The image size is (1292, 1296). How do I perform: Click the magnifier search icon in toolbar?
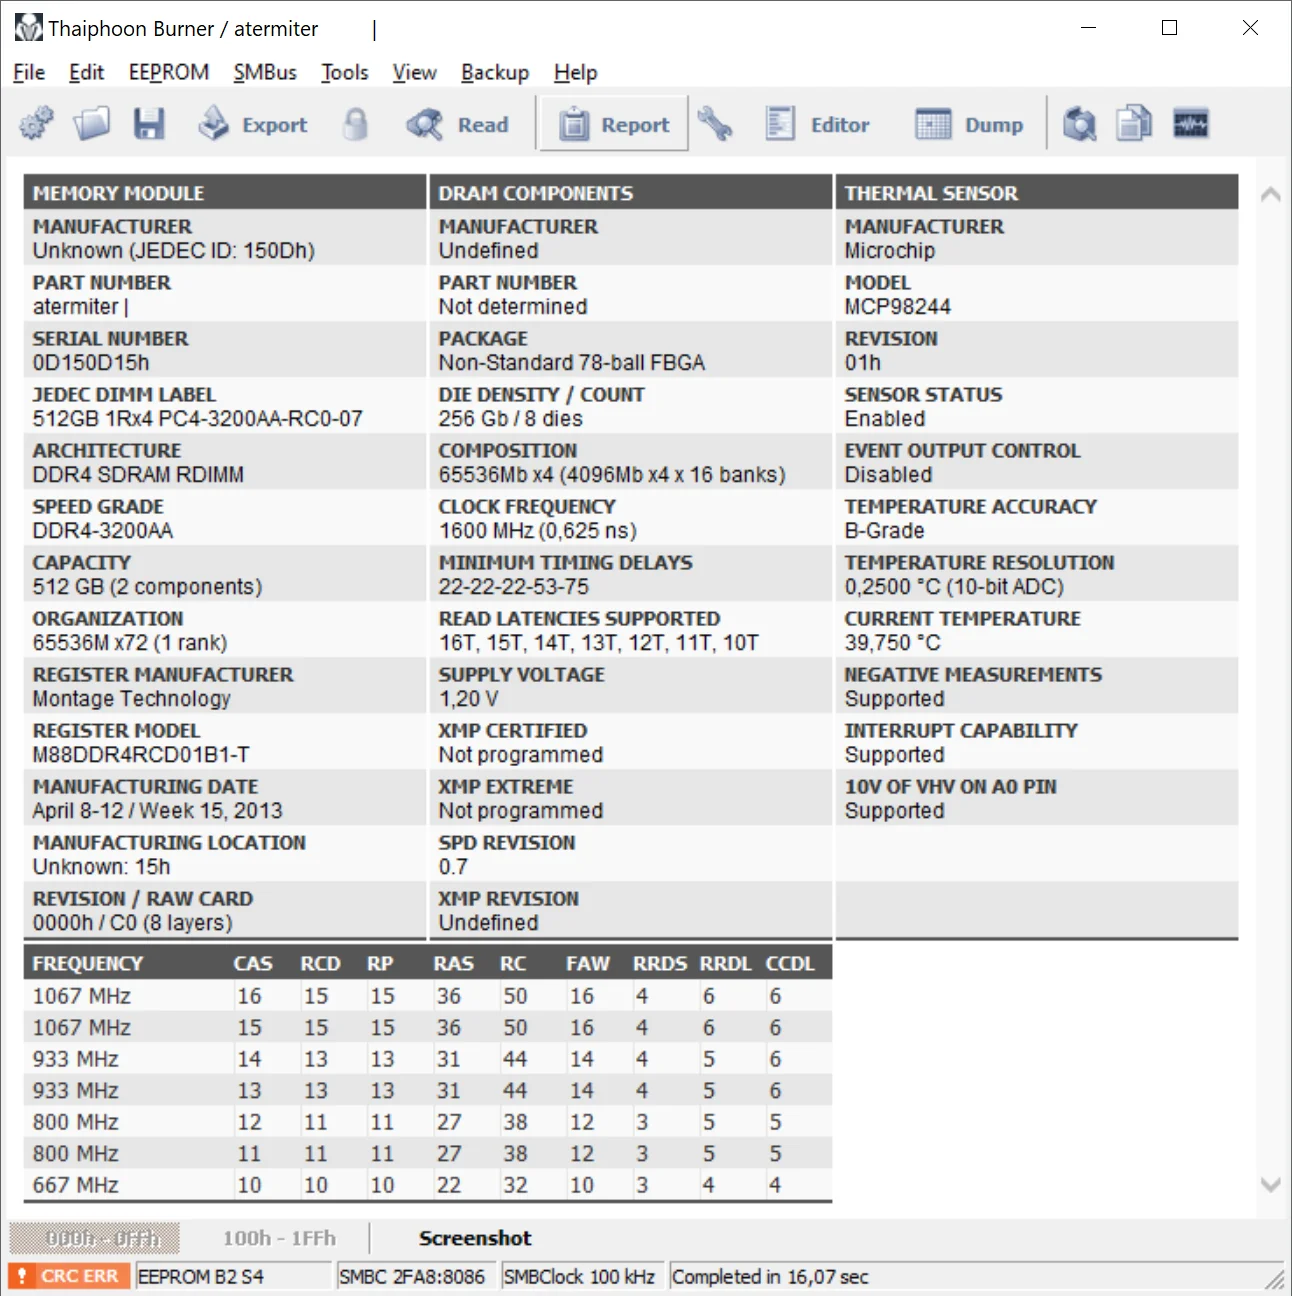pos(1079,124)
